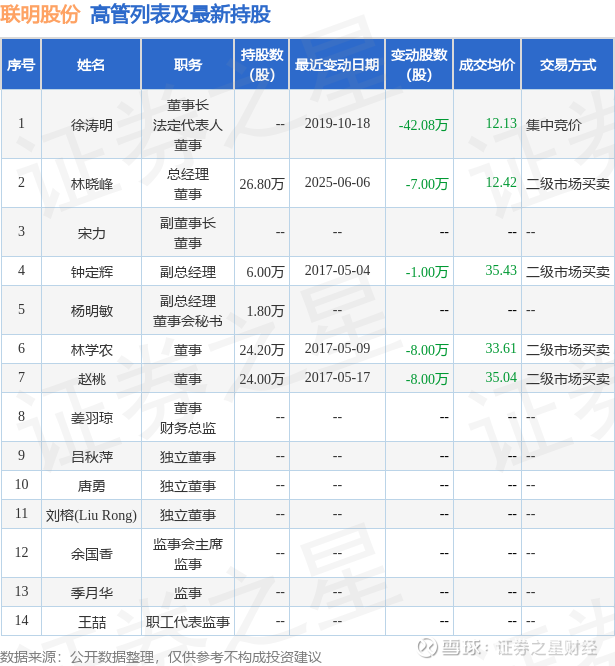
Task: Click the 监事会主席 position text
Action: pyautogui.click(x=188, y=544)
